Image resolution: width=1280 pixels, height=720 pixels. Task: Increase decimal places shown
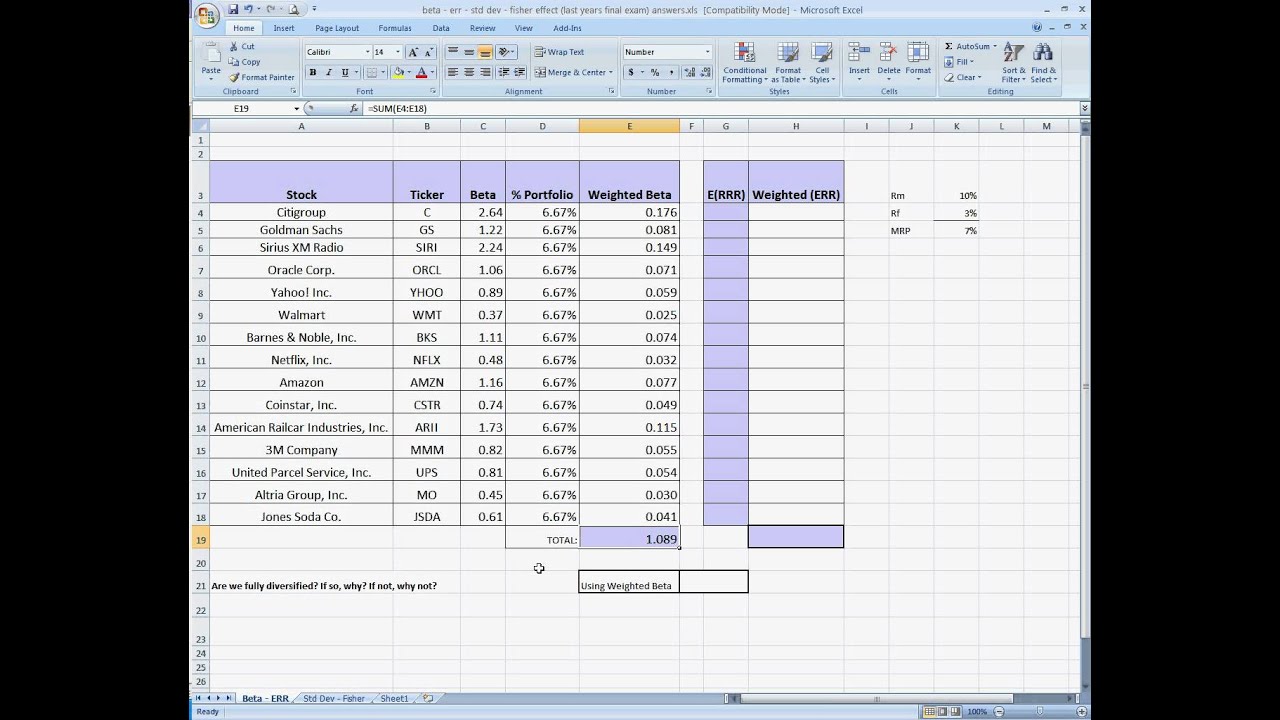point(688,72)
